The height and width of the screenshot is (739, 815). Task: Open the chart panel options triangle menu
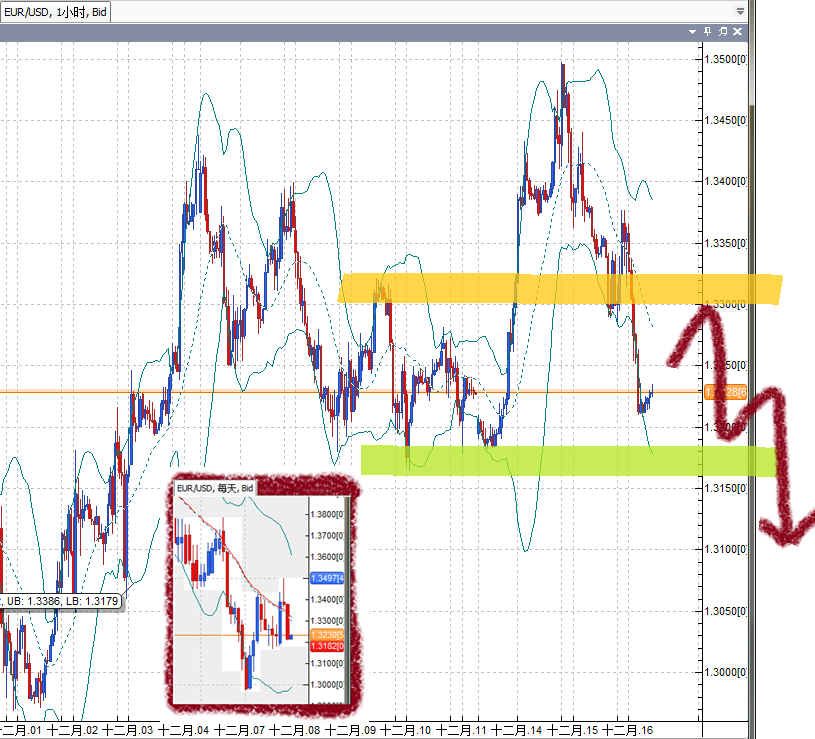692,32
